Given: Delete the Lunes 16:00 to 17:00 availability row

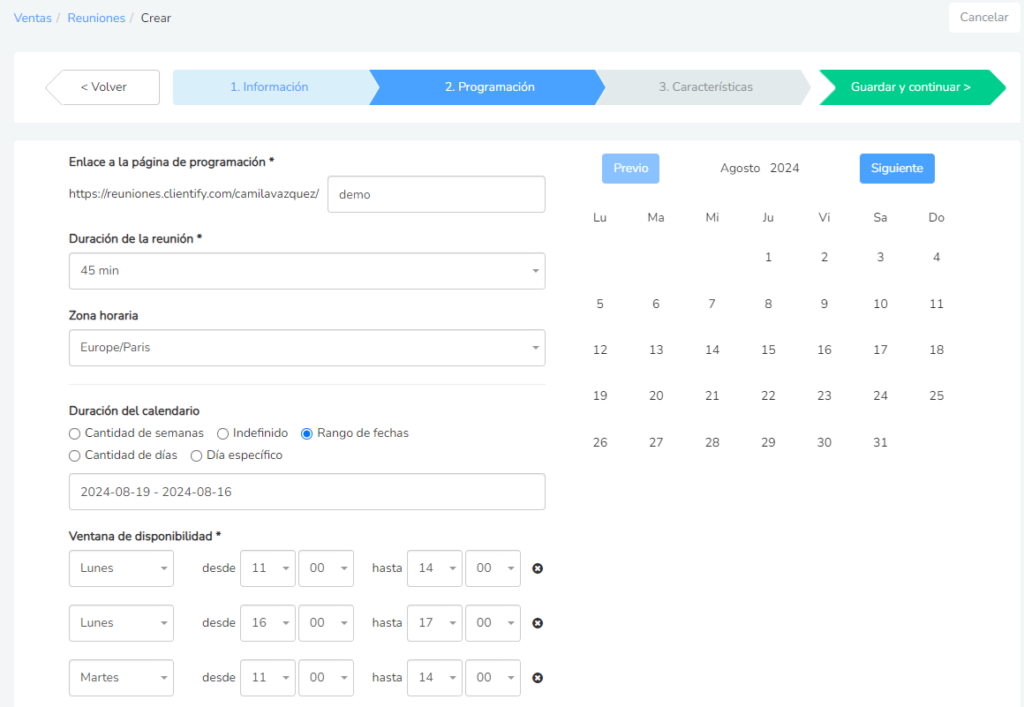Looking at the screenshot, I should (537, 623).
